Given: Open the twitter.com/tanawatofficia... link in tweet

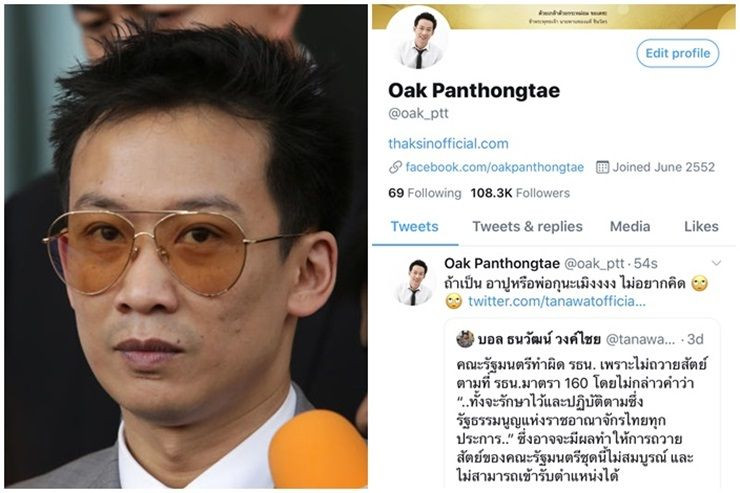Looking at the screenshot, I should click(557, 301).
